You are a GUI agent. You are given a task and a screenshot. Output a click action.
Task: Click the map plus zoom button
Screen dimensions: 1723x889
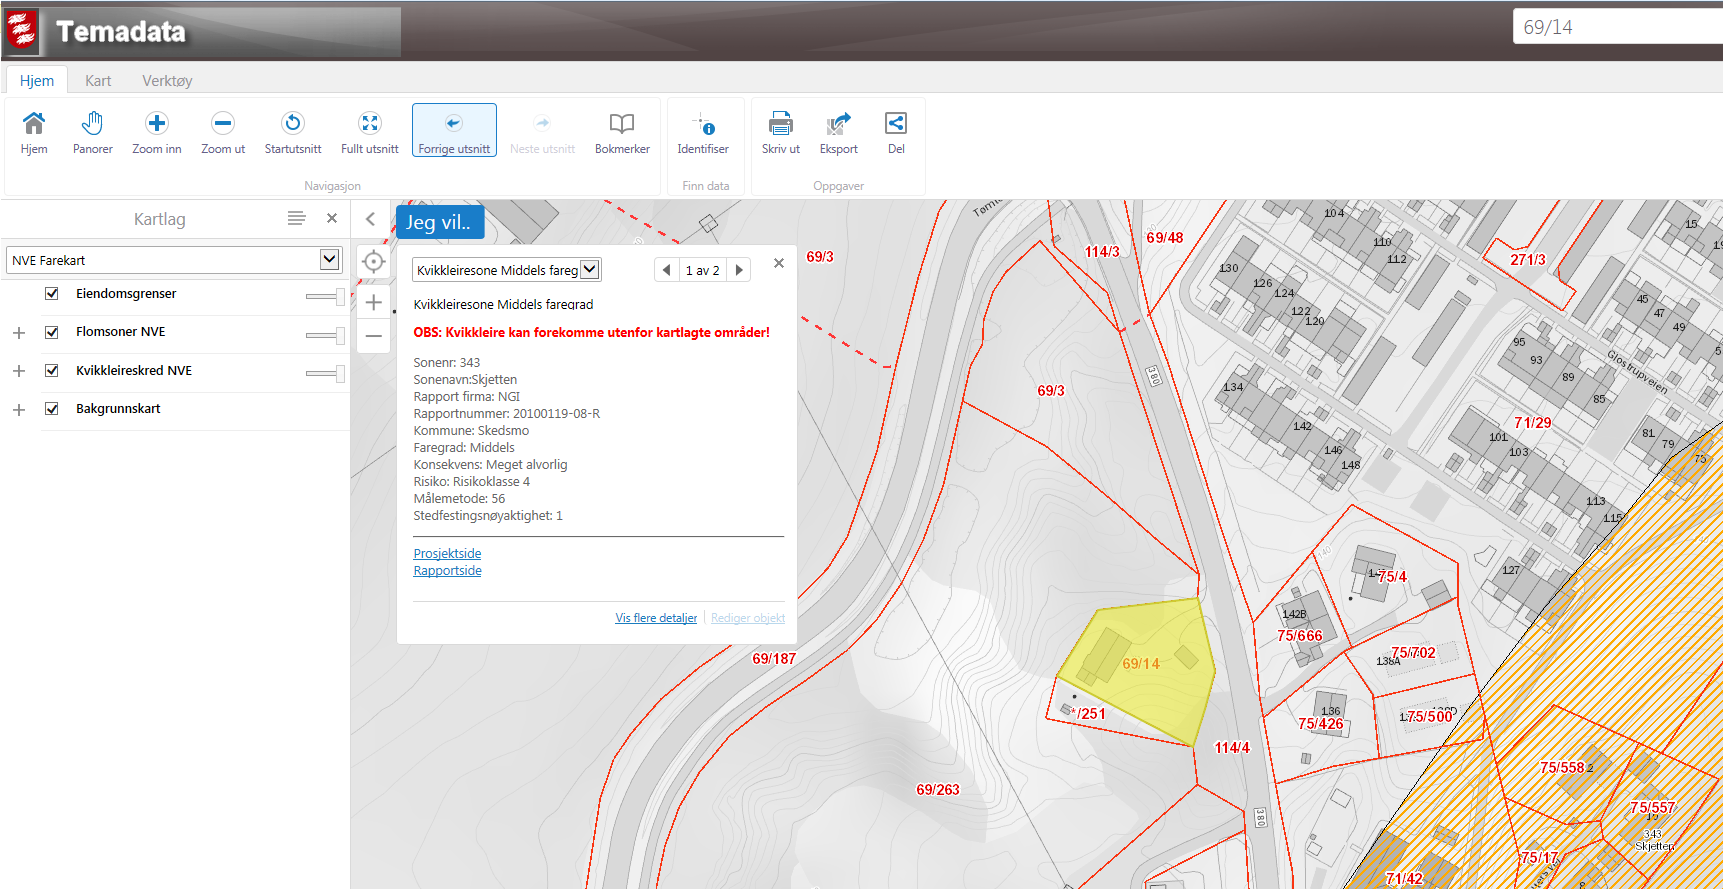coord(374,302)
